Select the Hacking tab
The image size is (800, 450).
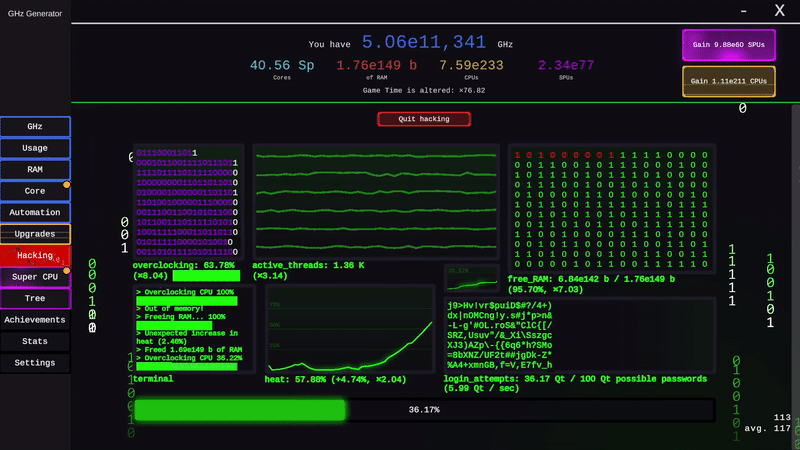(35, 255)
